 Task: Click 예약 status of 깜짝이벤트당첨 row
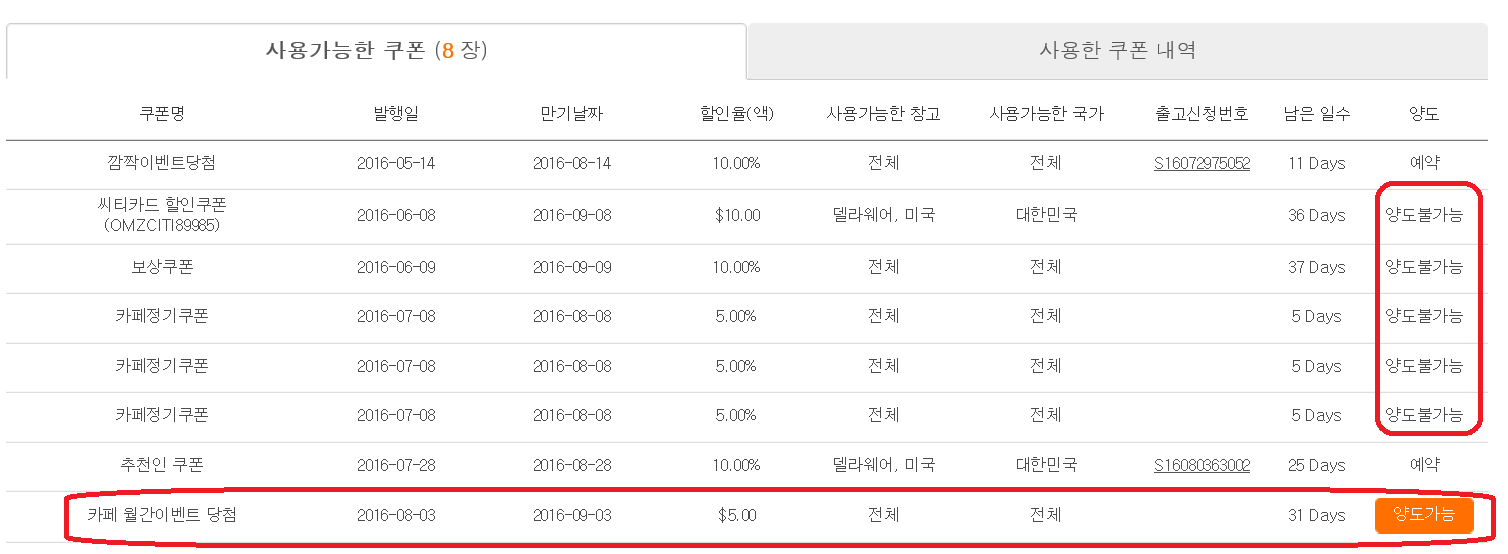1423,164
